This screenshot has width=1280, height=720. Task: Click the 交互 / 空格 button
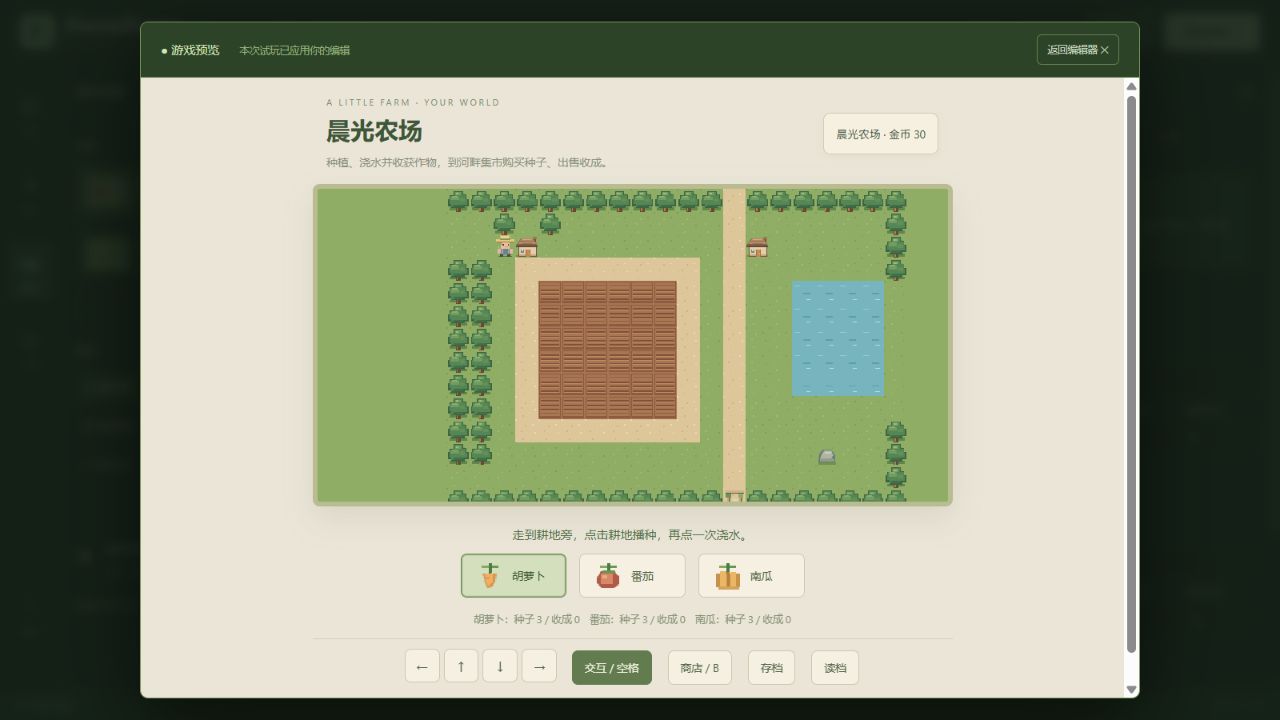[x=612, y=668]
